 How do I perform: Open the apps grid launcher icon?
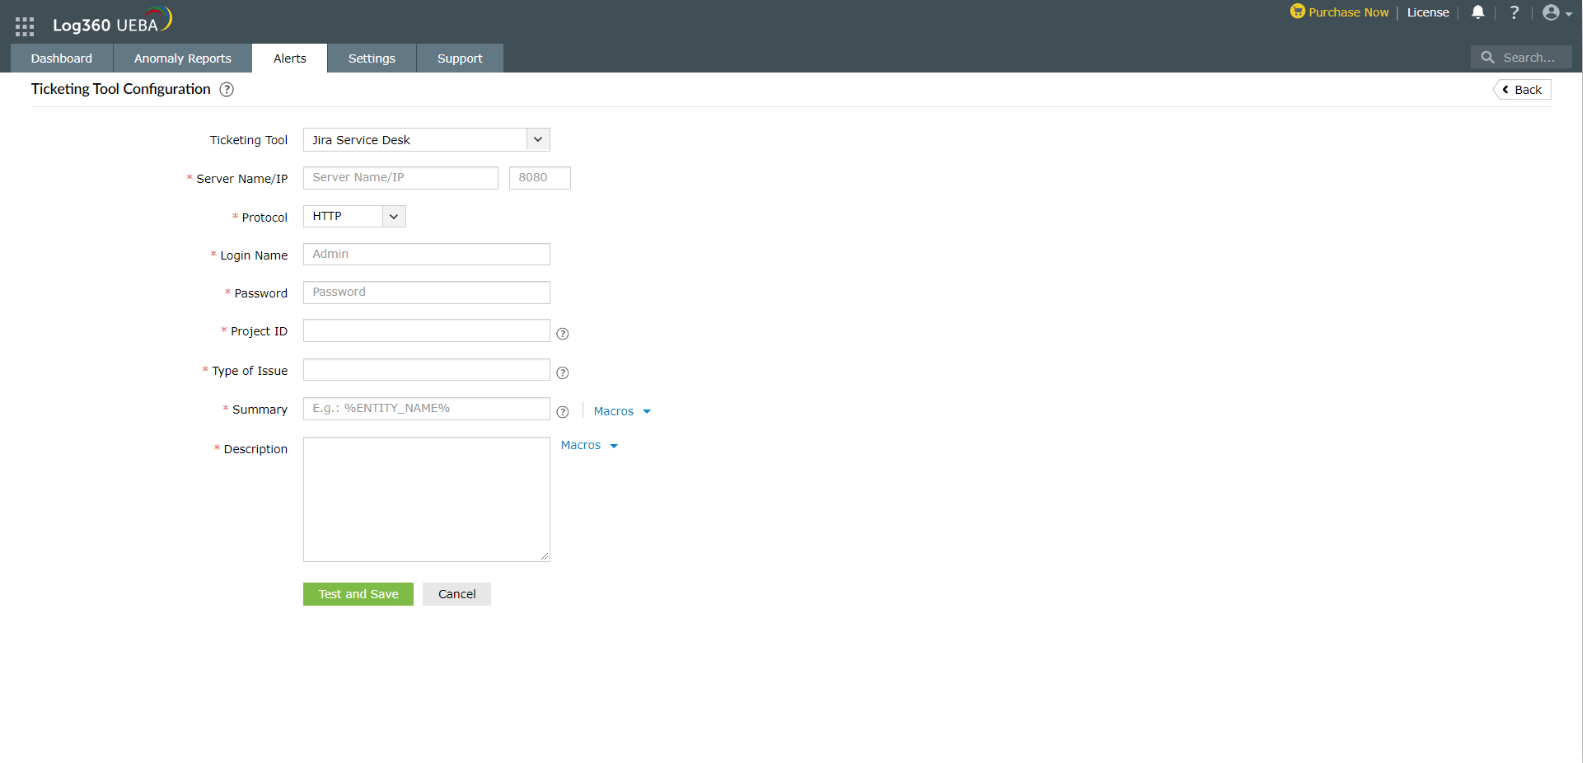click(25, 26)
